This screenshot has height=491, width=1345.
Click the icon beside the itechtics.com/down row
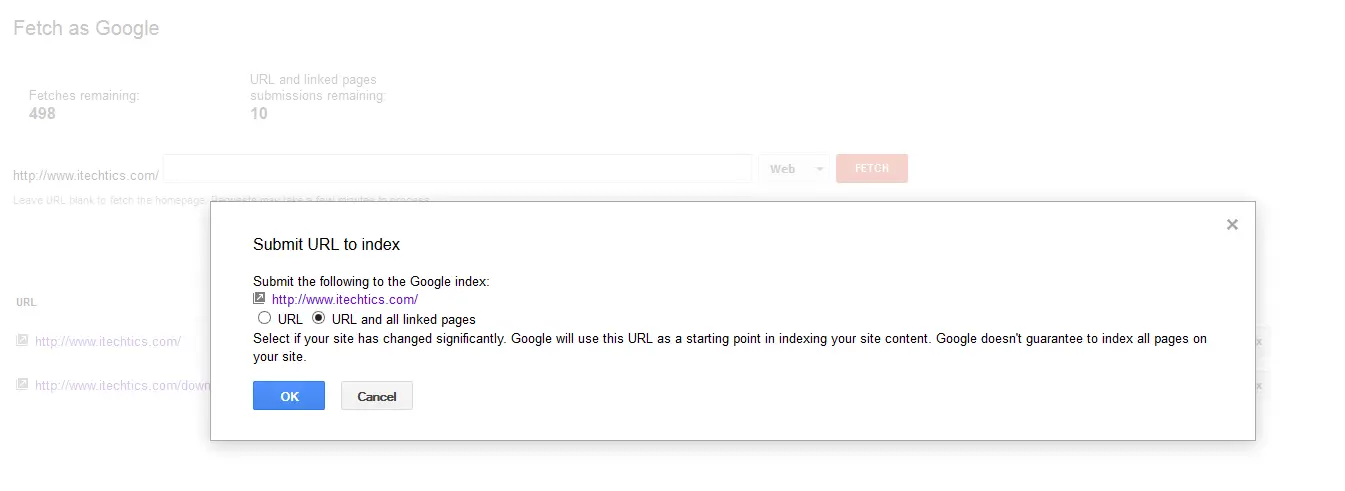click(x=23, y=384)
